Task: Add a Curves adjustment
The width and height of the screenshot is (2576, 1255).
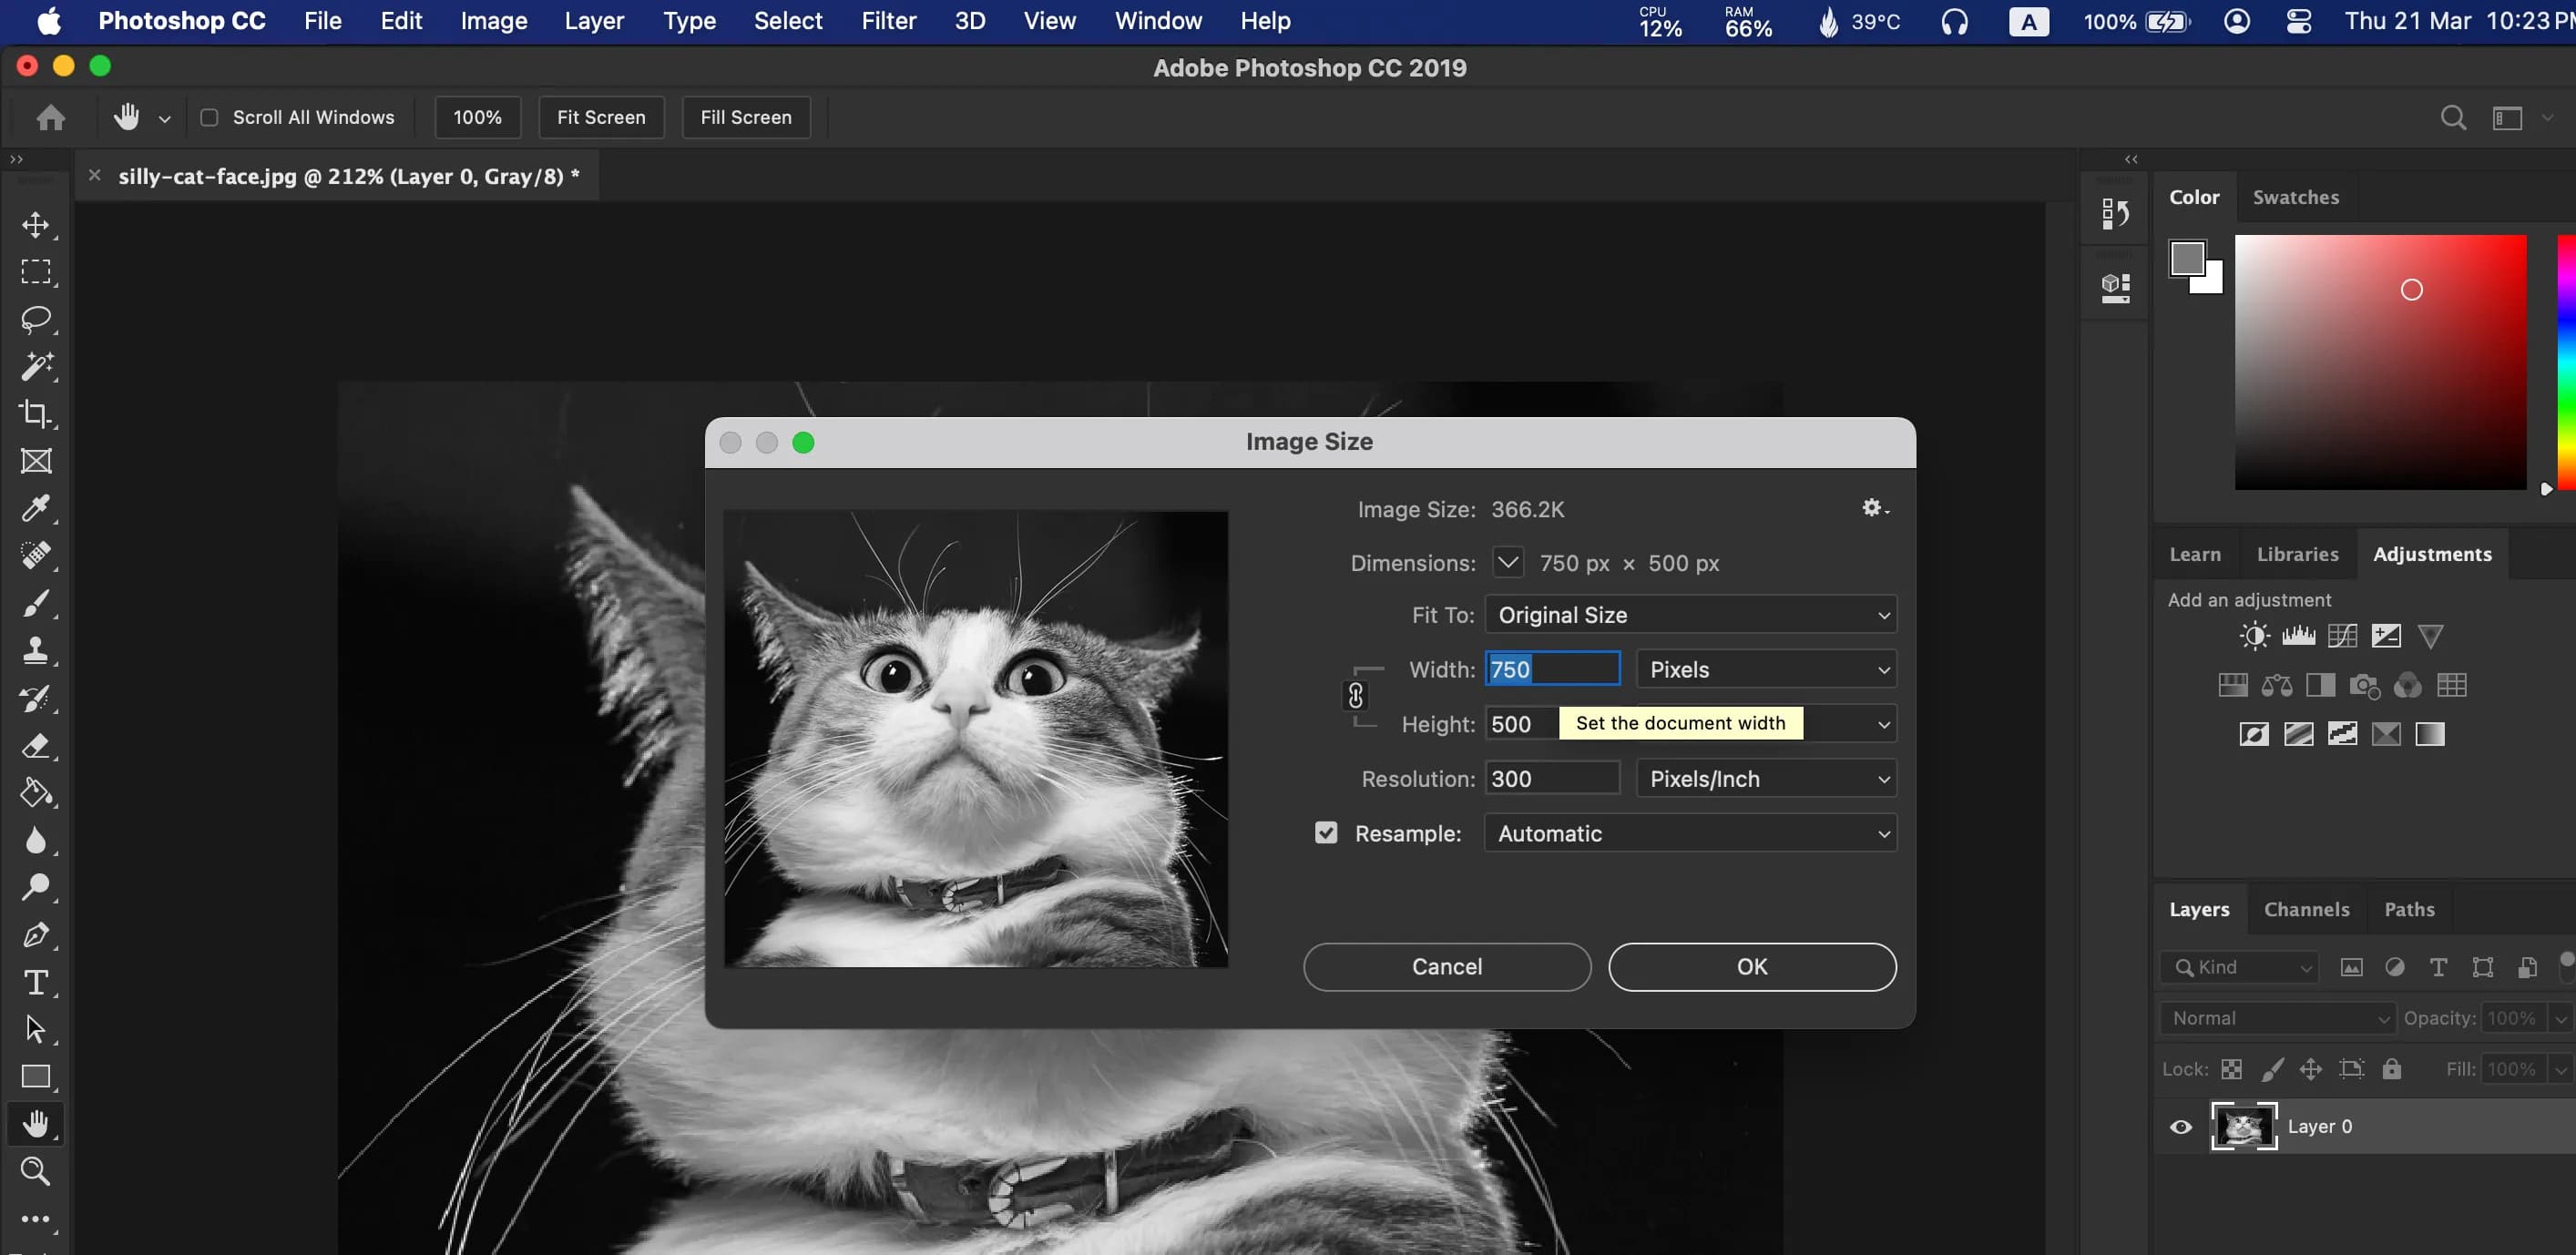Action: (2342, 636)
